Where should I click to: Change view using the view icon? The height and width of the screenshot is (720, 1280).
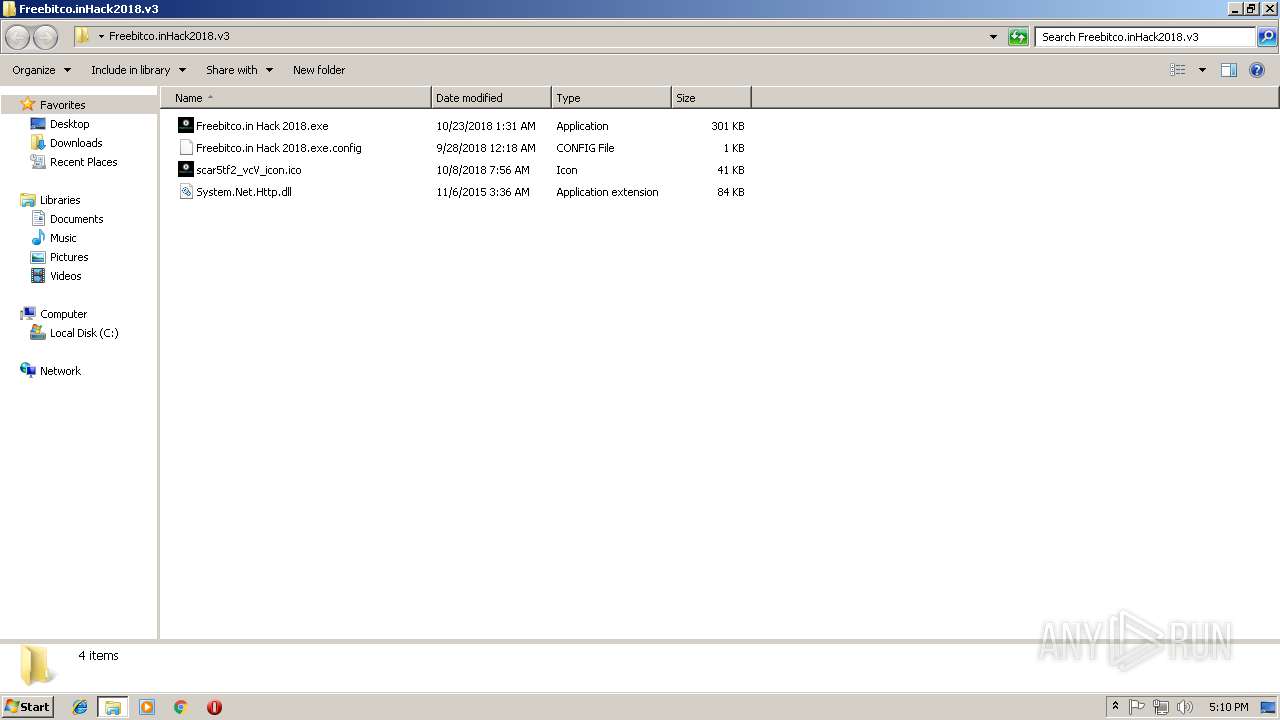click(x=1178, y=70)
